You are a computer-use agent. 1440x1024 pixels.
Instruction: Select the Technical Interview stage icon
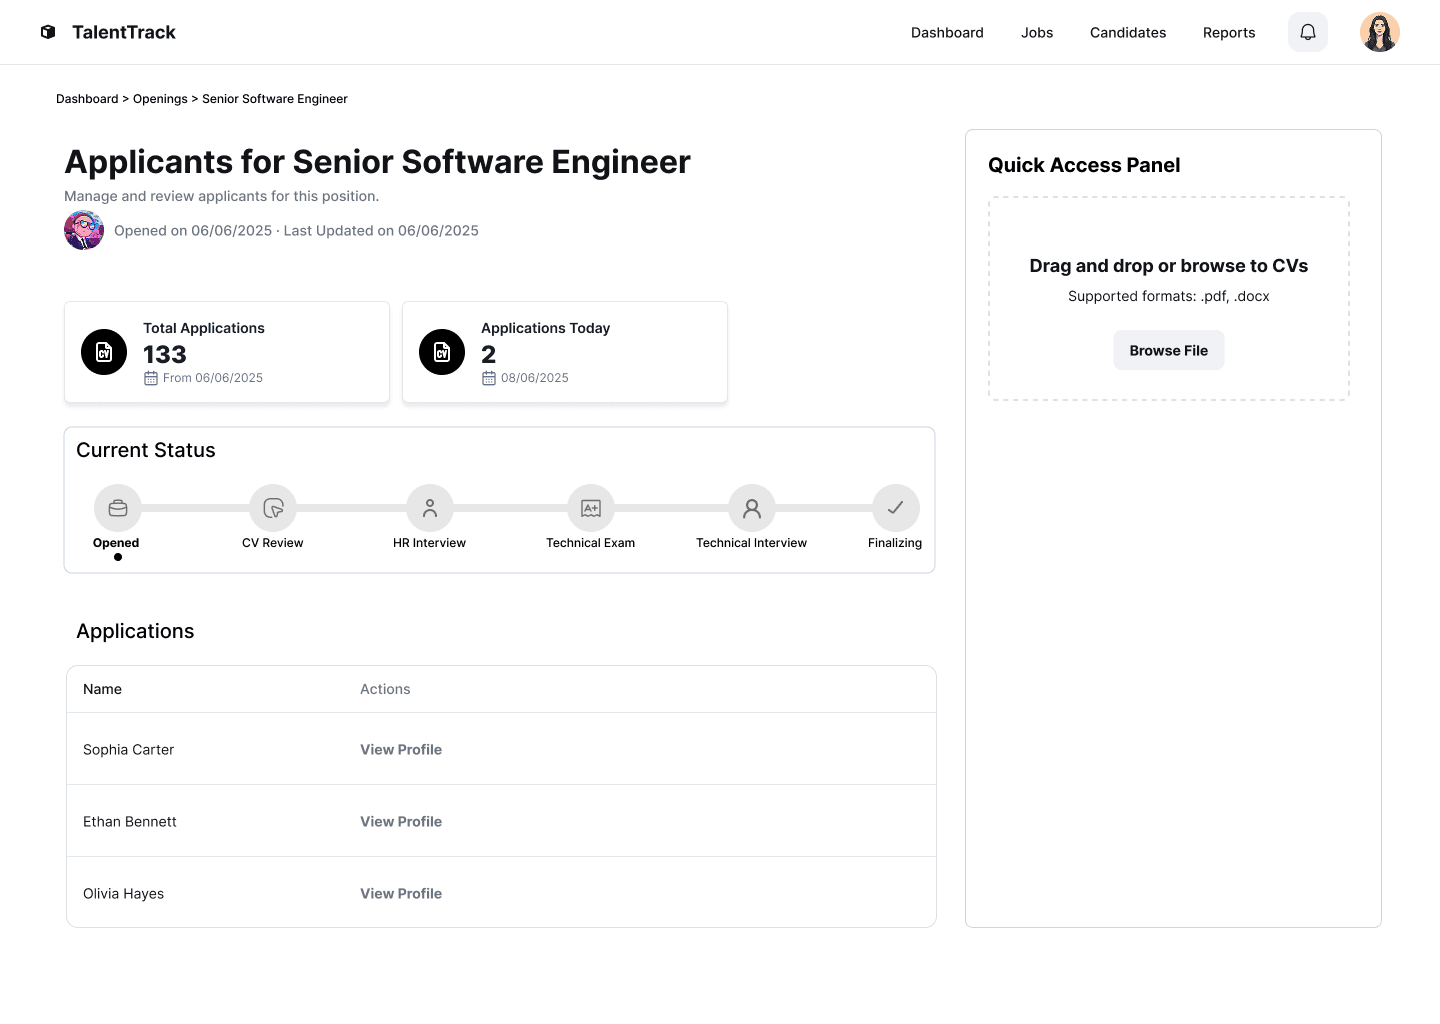pos(752,508)
